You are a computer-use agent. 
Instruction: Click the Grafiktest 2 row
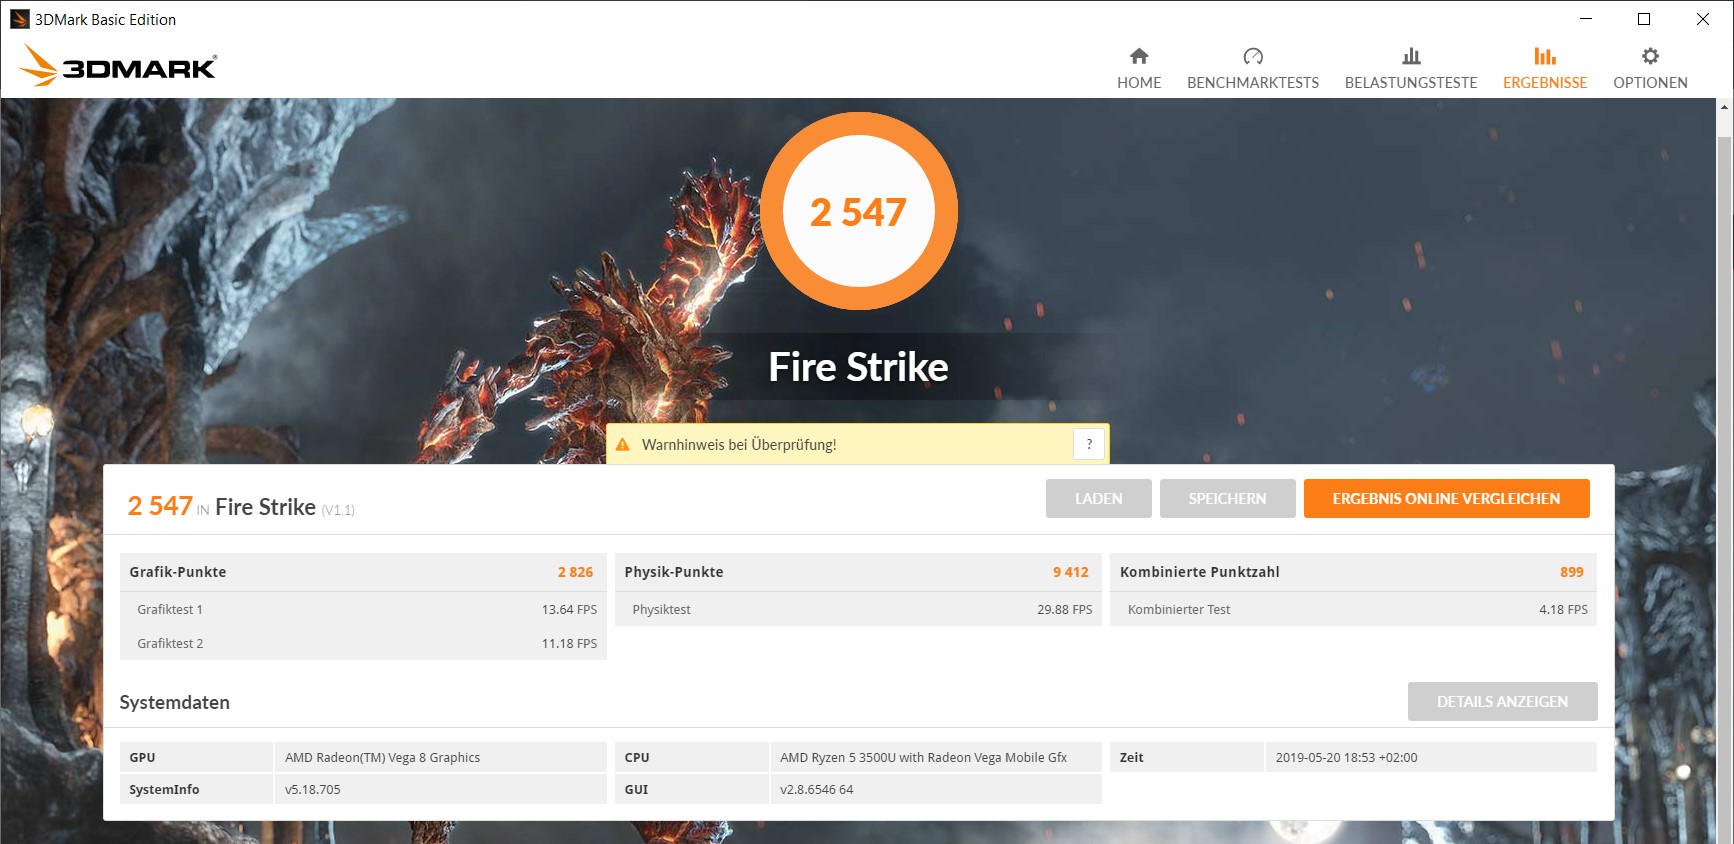(x=363, y=643)
